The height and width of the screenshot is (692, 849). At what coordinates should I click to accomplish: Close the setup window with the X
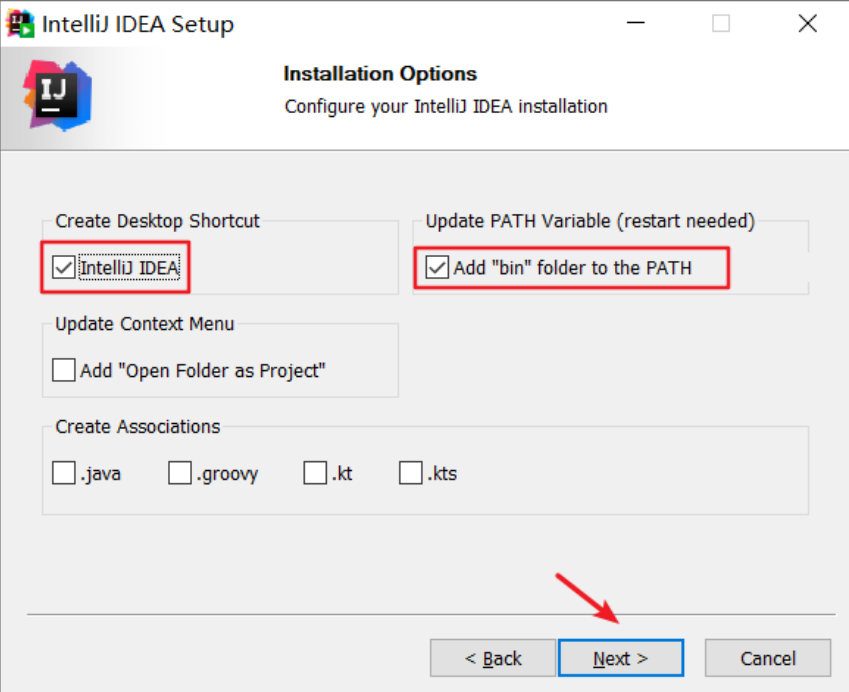[807, 23]
